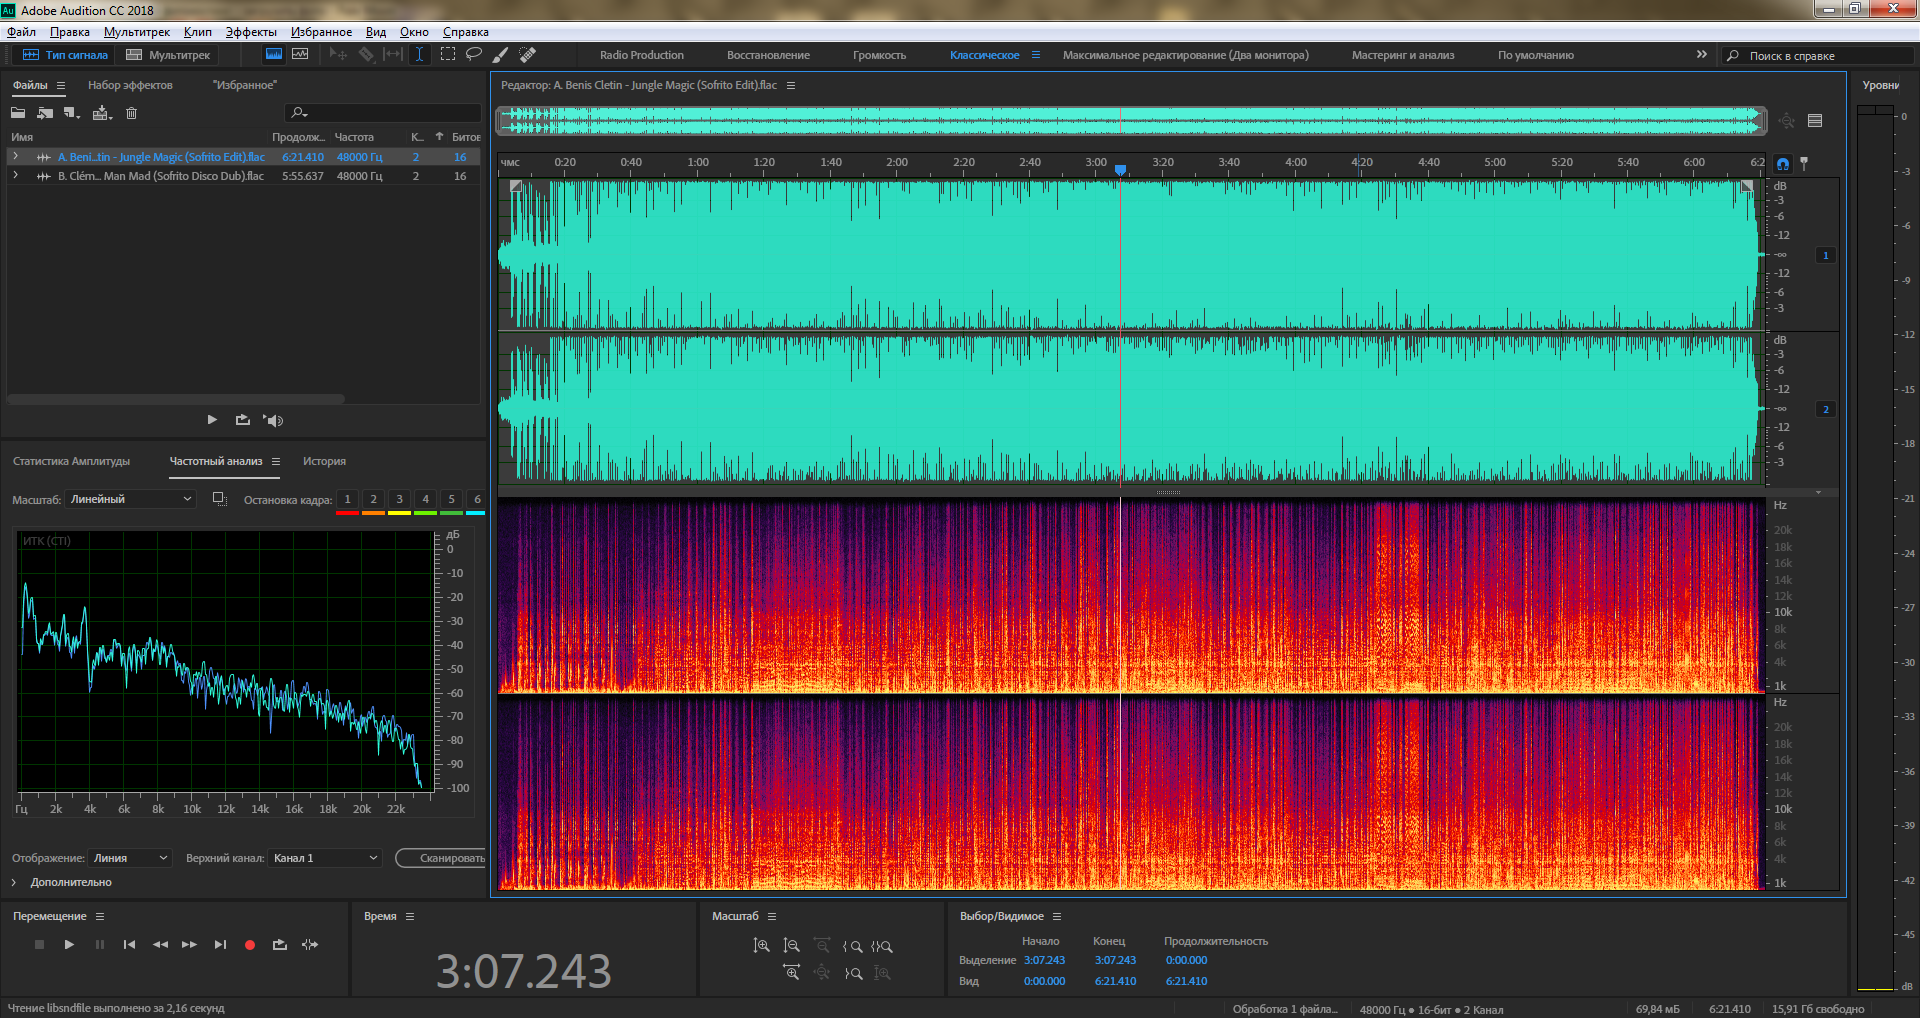Viewport: 1920px width, 1018px height.
Task: Open the Канал 1 channel dropdown
Action: (x=325, y=858)
